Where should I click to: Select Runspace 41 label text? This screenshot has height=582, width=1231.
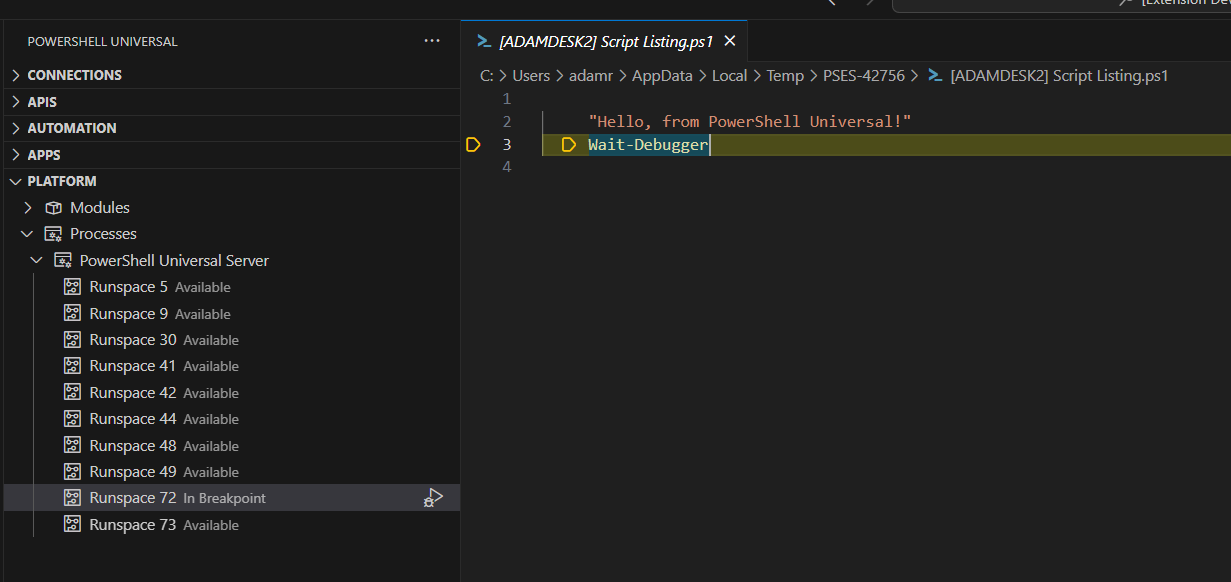tap(133, 366)
